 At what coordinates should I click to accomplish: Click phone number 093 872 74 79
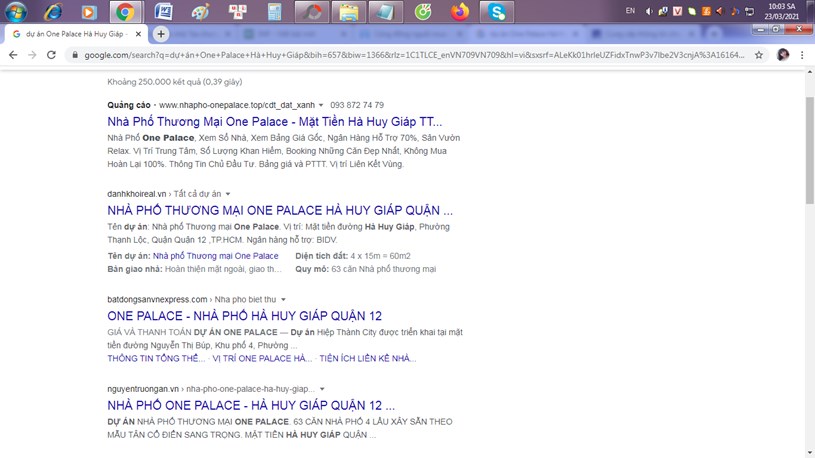(357, 105)
